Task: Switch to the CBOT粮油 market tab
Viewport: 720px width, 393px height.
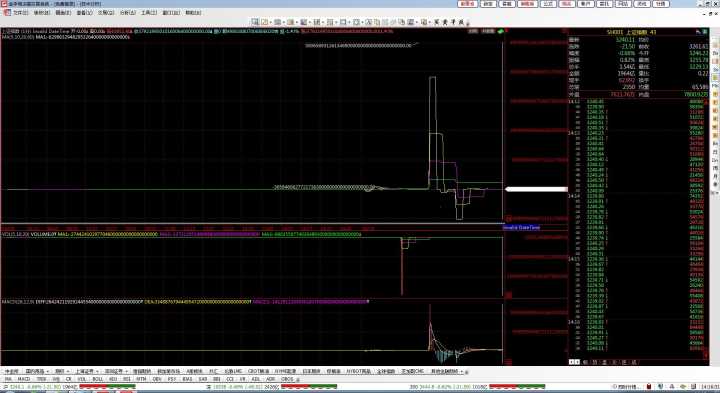Action: pyautogui.click(x=258, y=371)
